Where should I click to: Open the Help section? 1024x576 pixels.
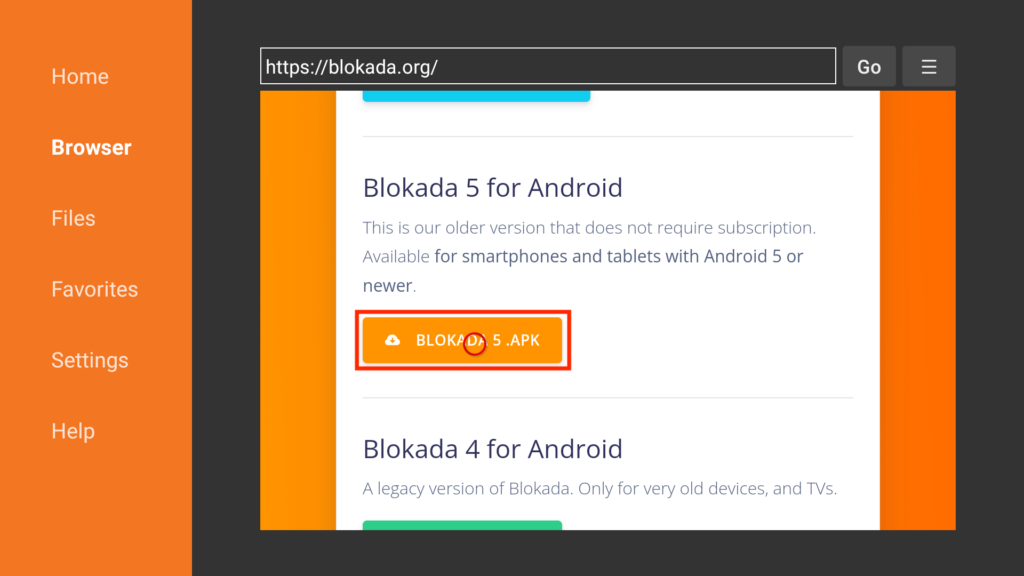tap(70, 431)
